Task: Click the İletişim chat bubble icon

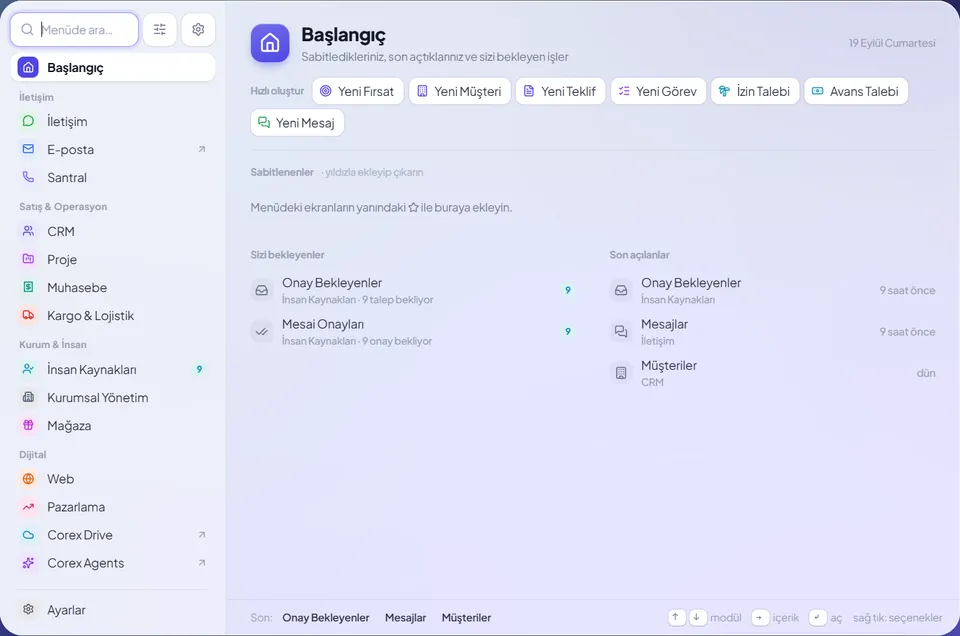Action: click(28, 121)
